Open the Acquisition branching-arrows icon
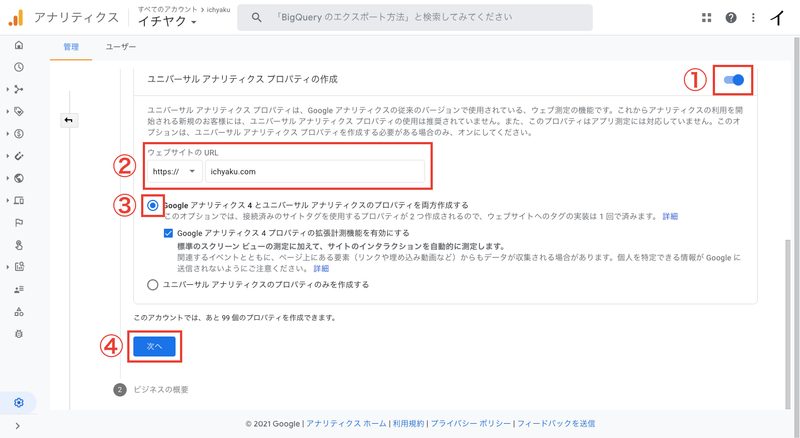Viewport: 800px width, 438px height. tap(19, 89)
